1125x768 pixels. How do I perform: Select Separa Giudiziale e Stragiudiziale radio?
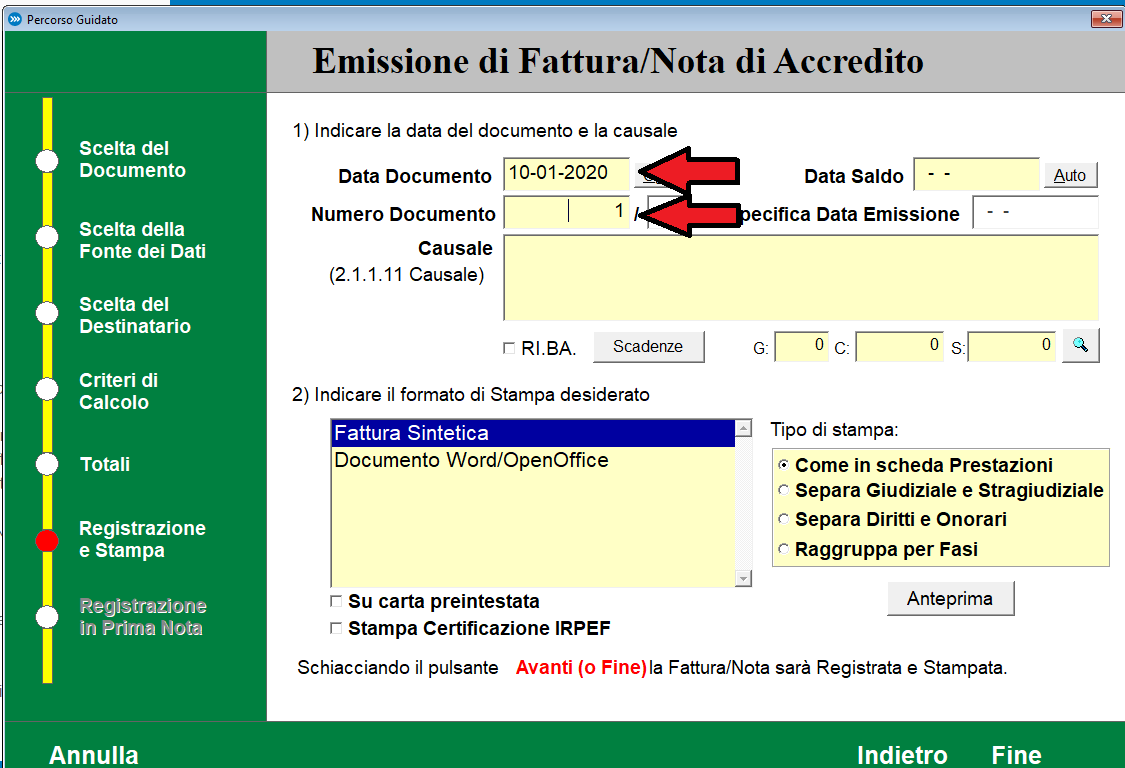click(x=784, y=491)
